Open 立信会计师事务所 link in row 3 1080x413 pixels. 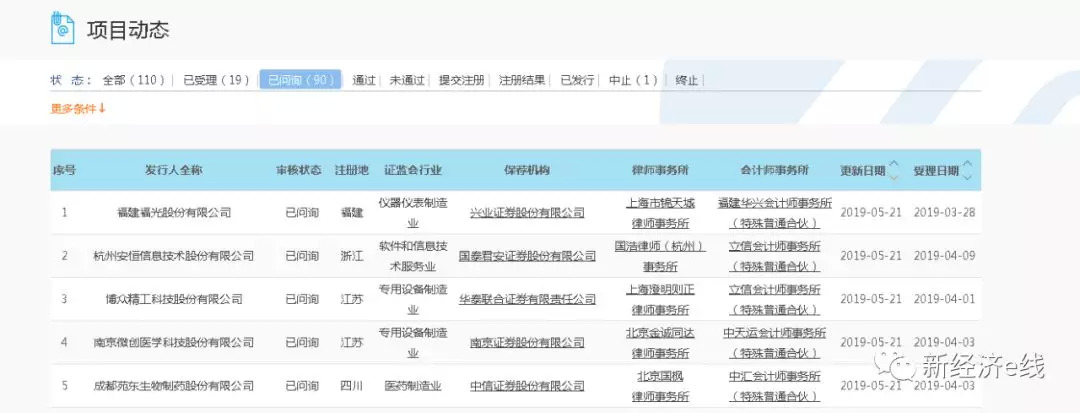point(774,299)
